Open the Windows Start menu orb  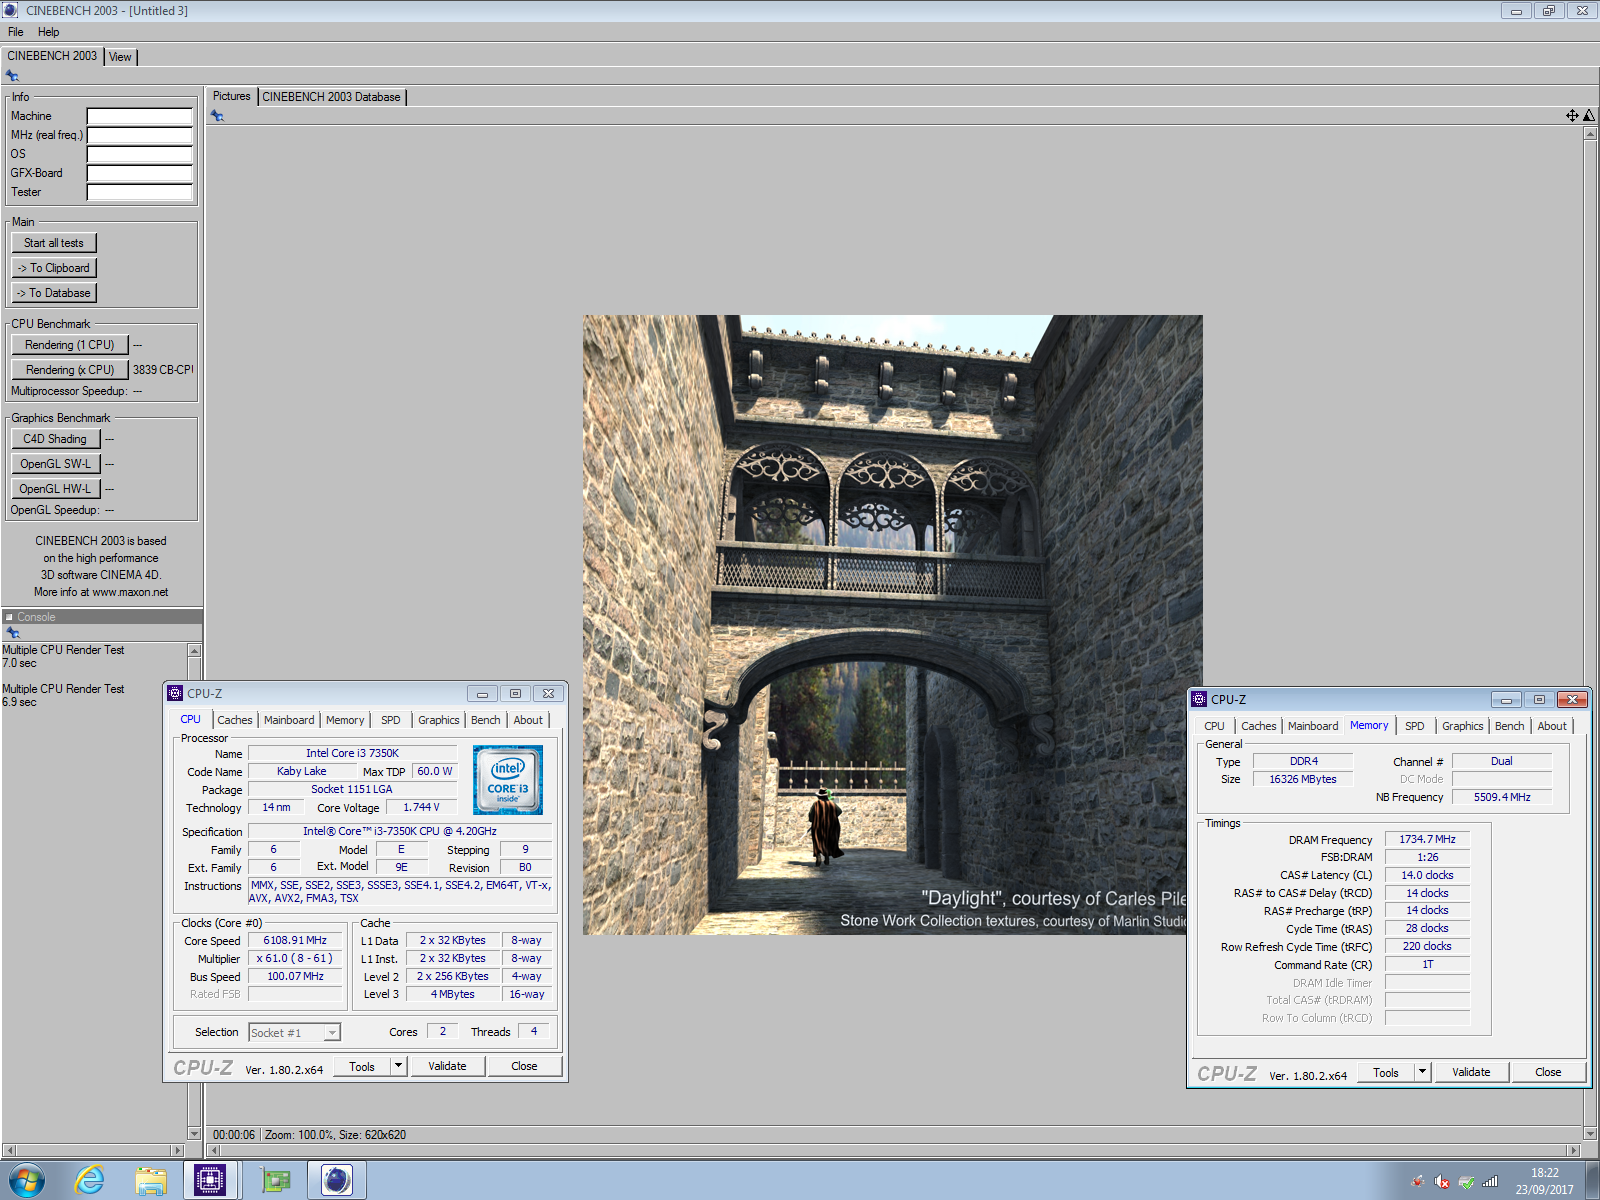pos(27,1181)
